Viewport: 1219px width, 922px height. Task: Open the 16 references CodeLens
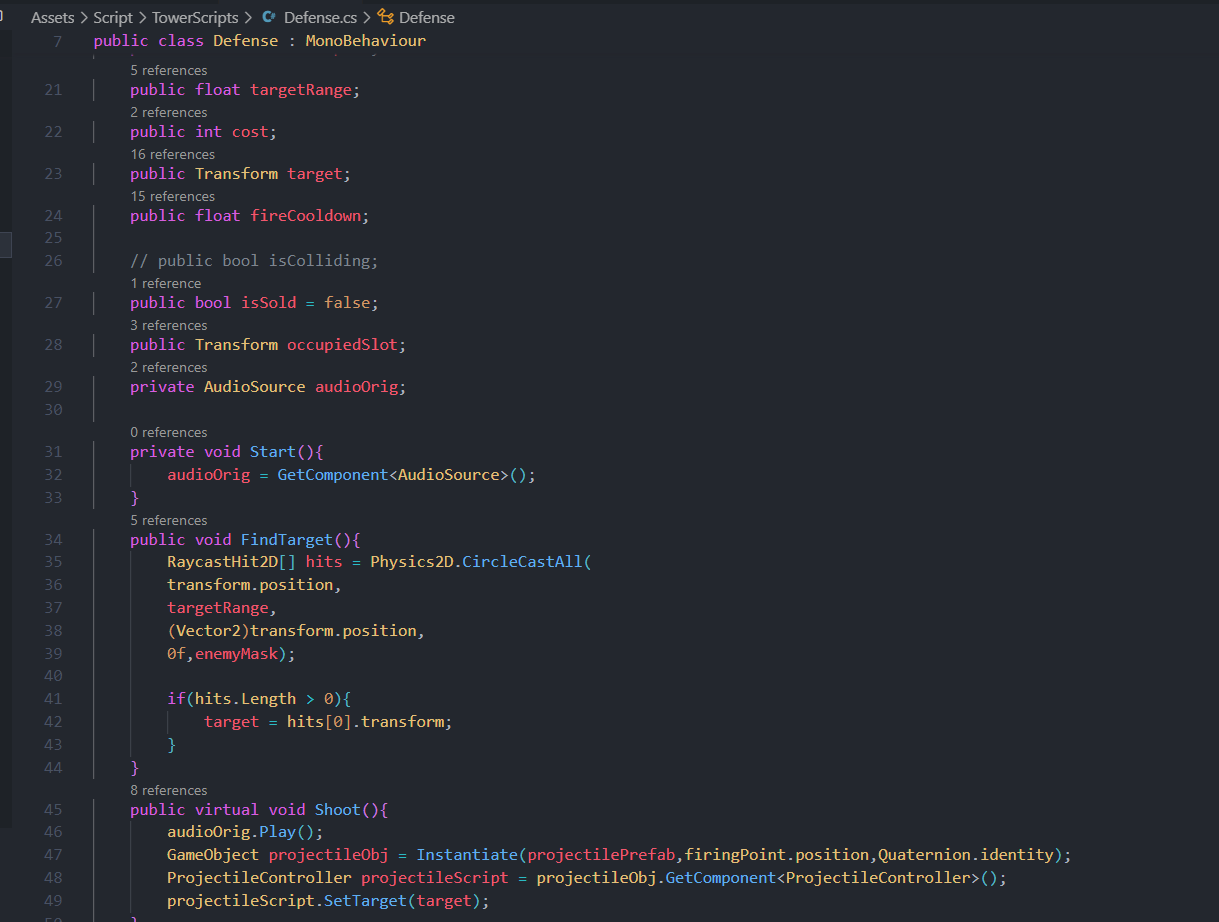[172, 154]
